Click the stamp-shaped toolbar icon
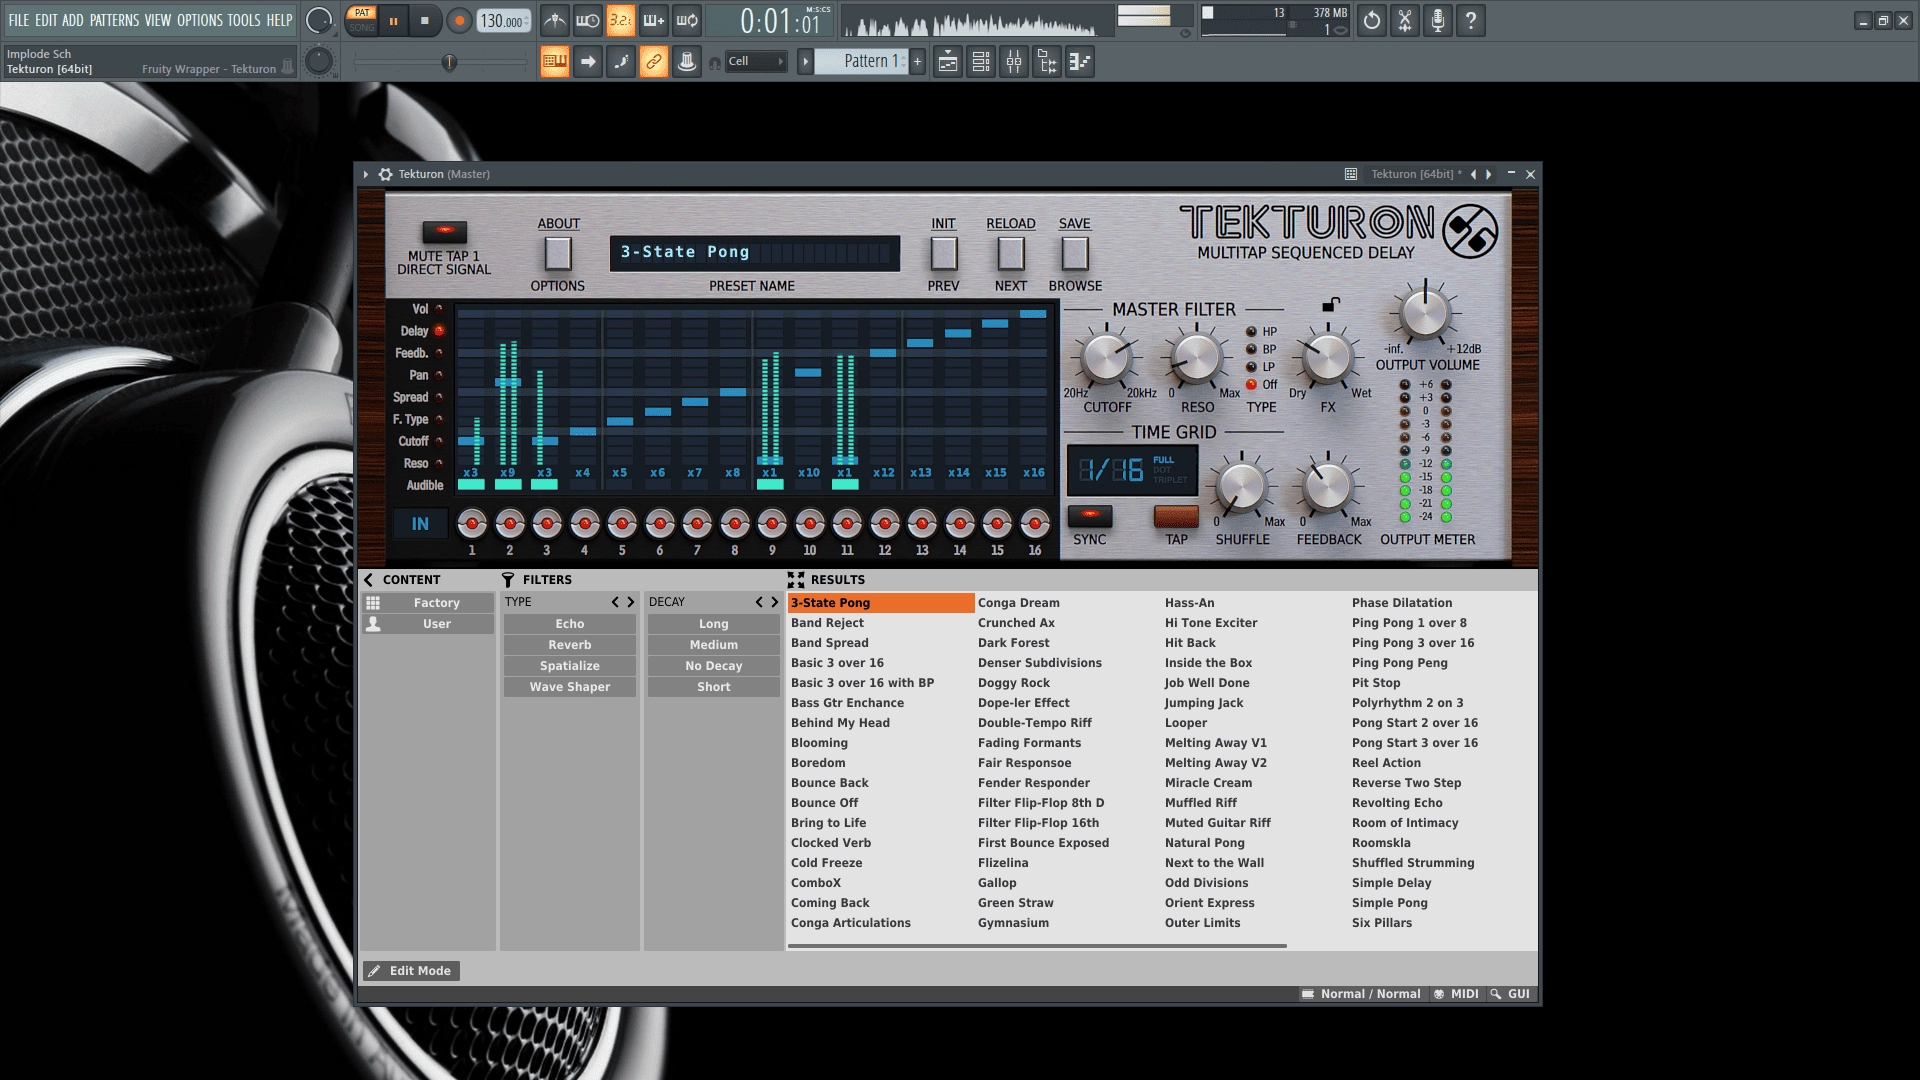The height and width of the screenshot is (1080, 1920). point(687,62)
